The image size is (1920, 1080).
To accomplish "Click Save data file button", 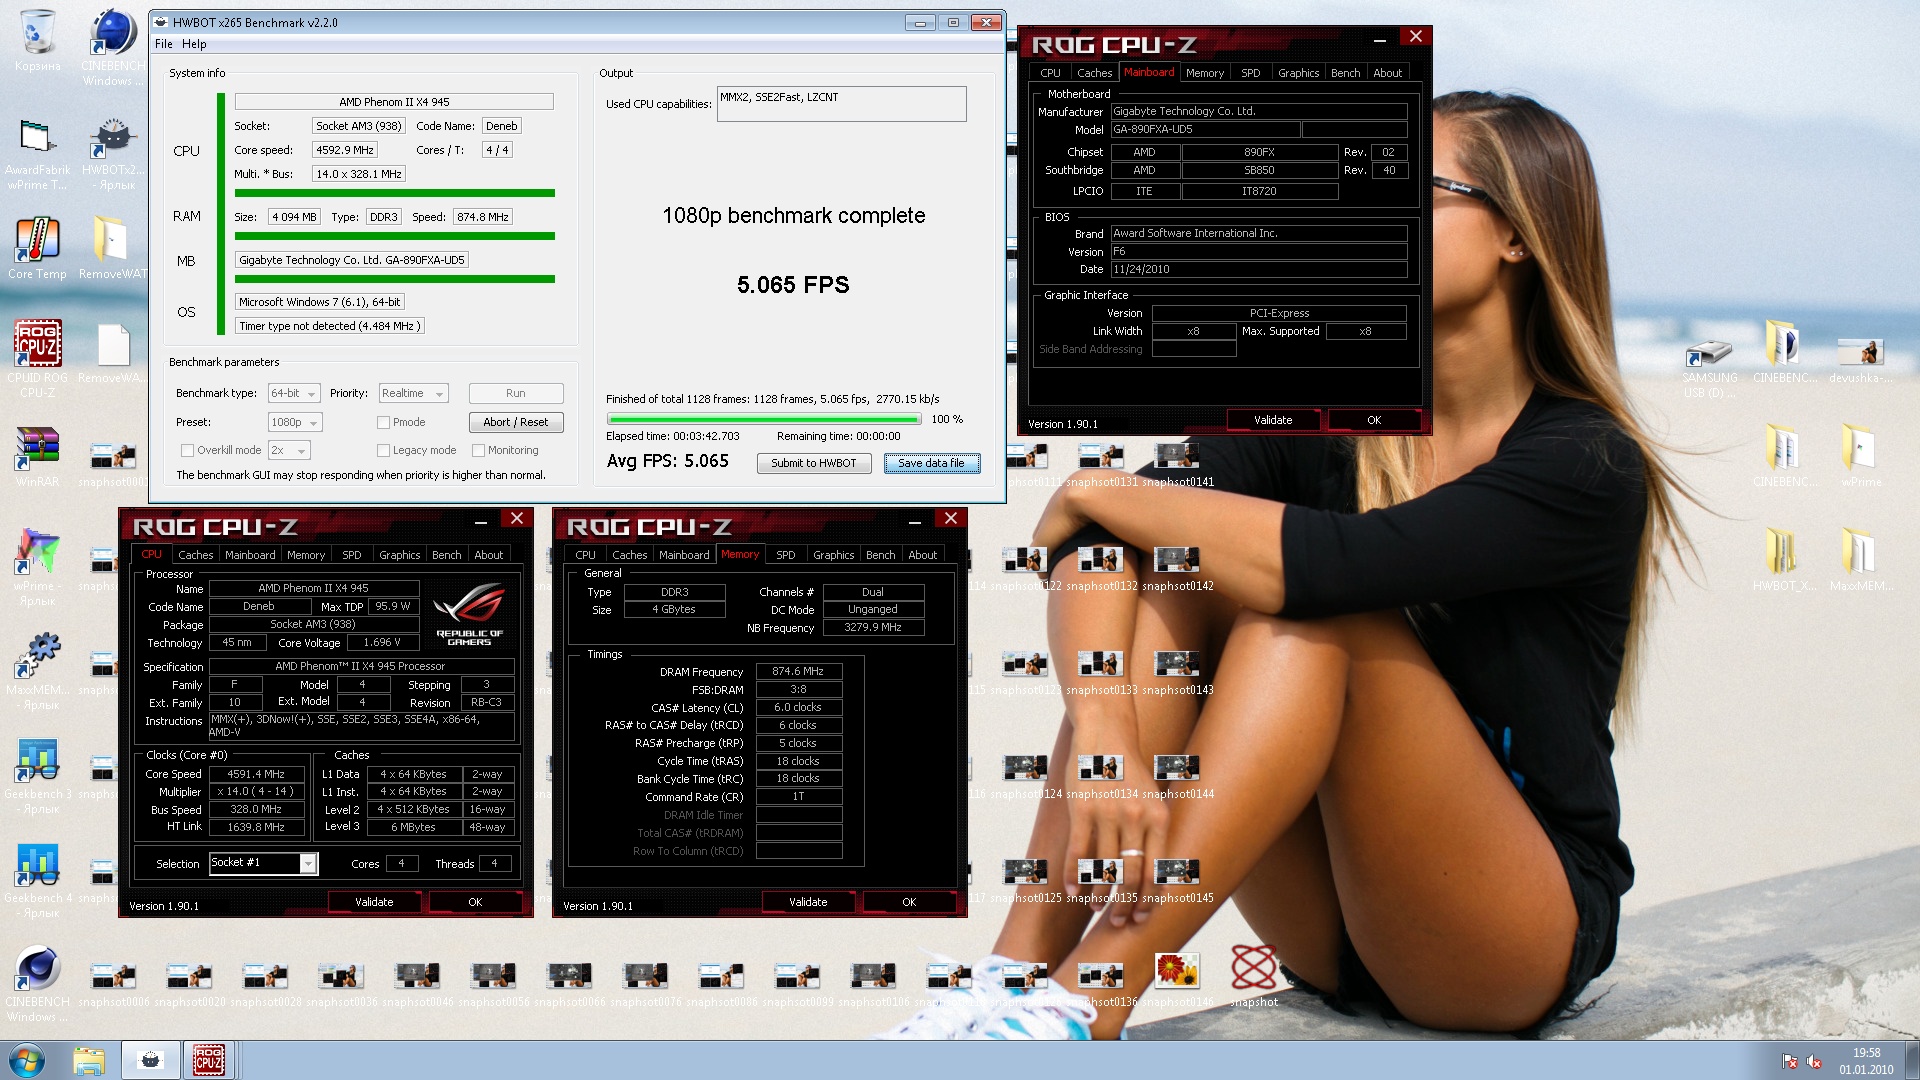I will (x=931, y=464).
